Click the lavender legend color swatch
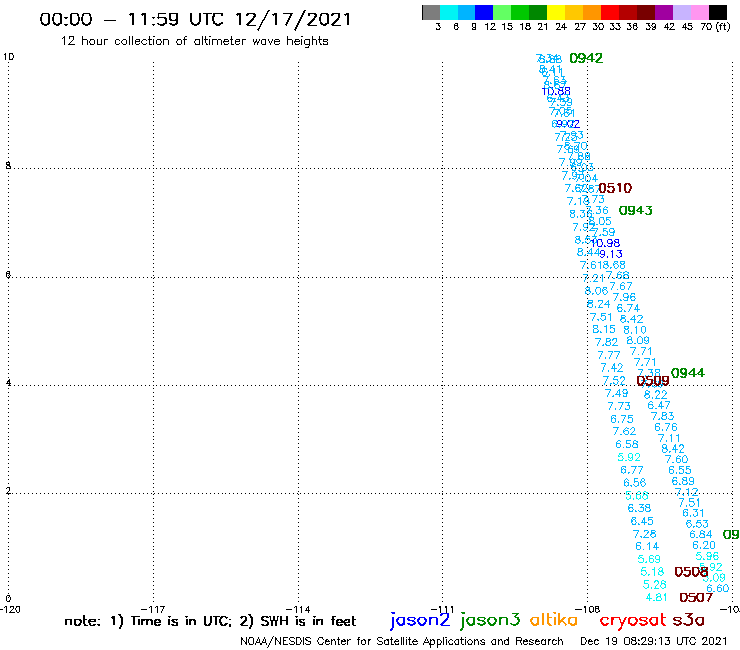740x650 pixels. click(x=681, y=12)
